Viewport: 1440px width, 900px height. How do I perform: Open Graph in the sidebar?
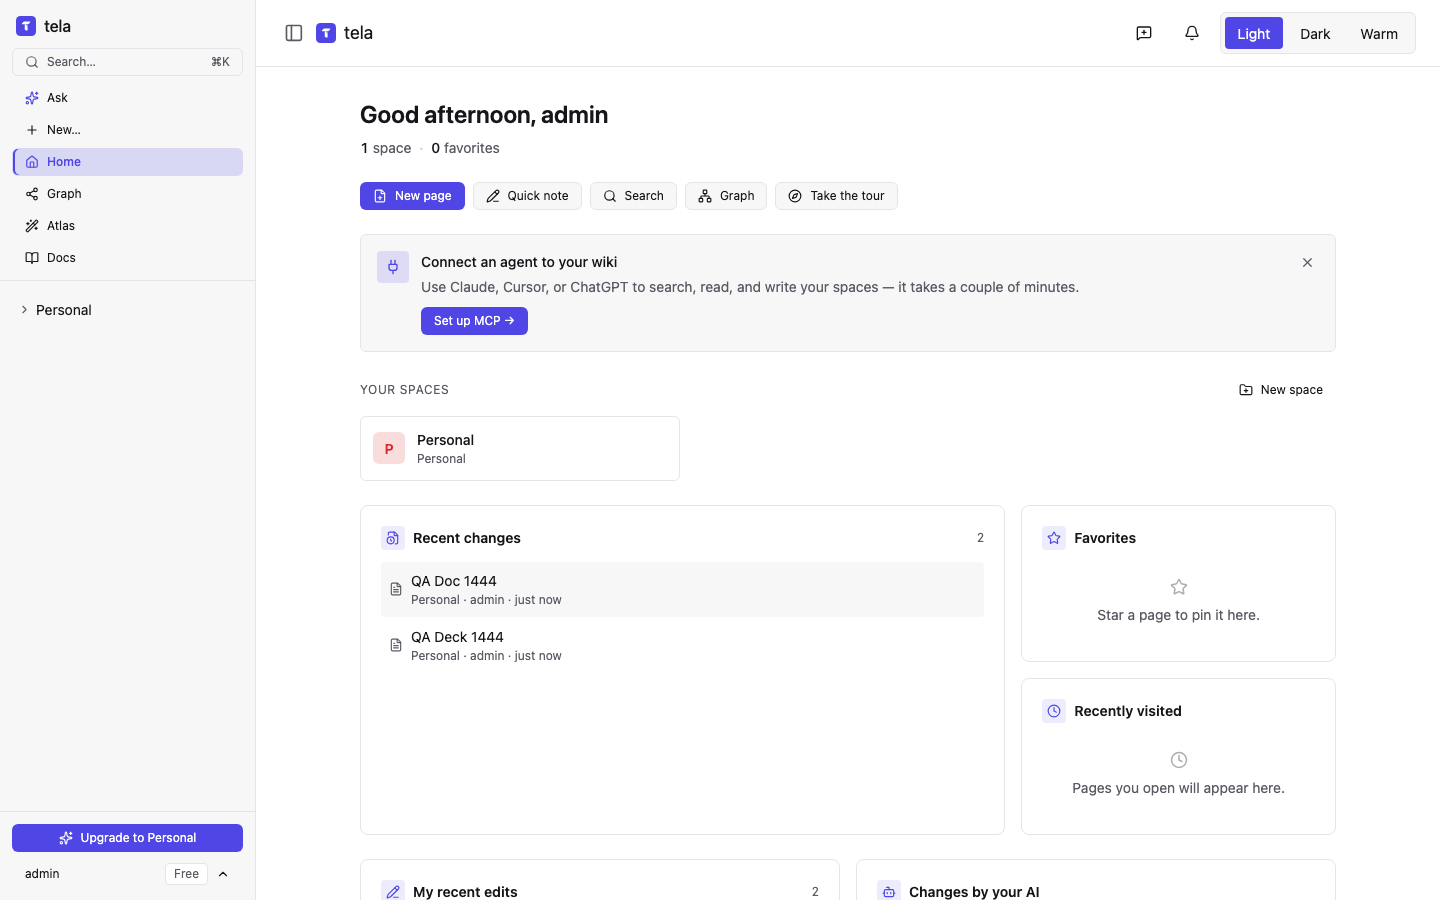point(127,194)
